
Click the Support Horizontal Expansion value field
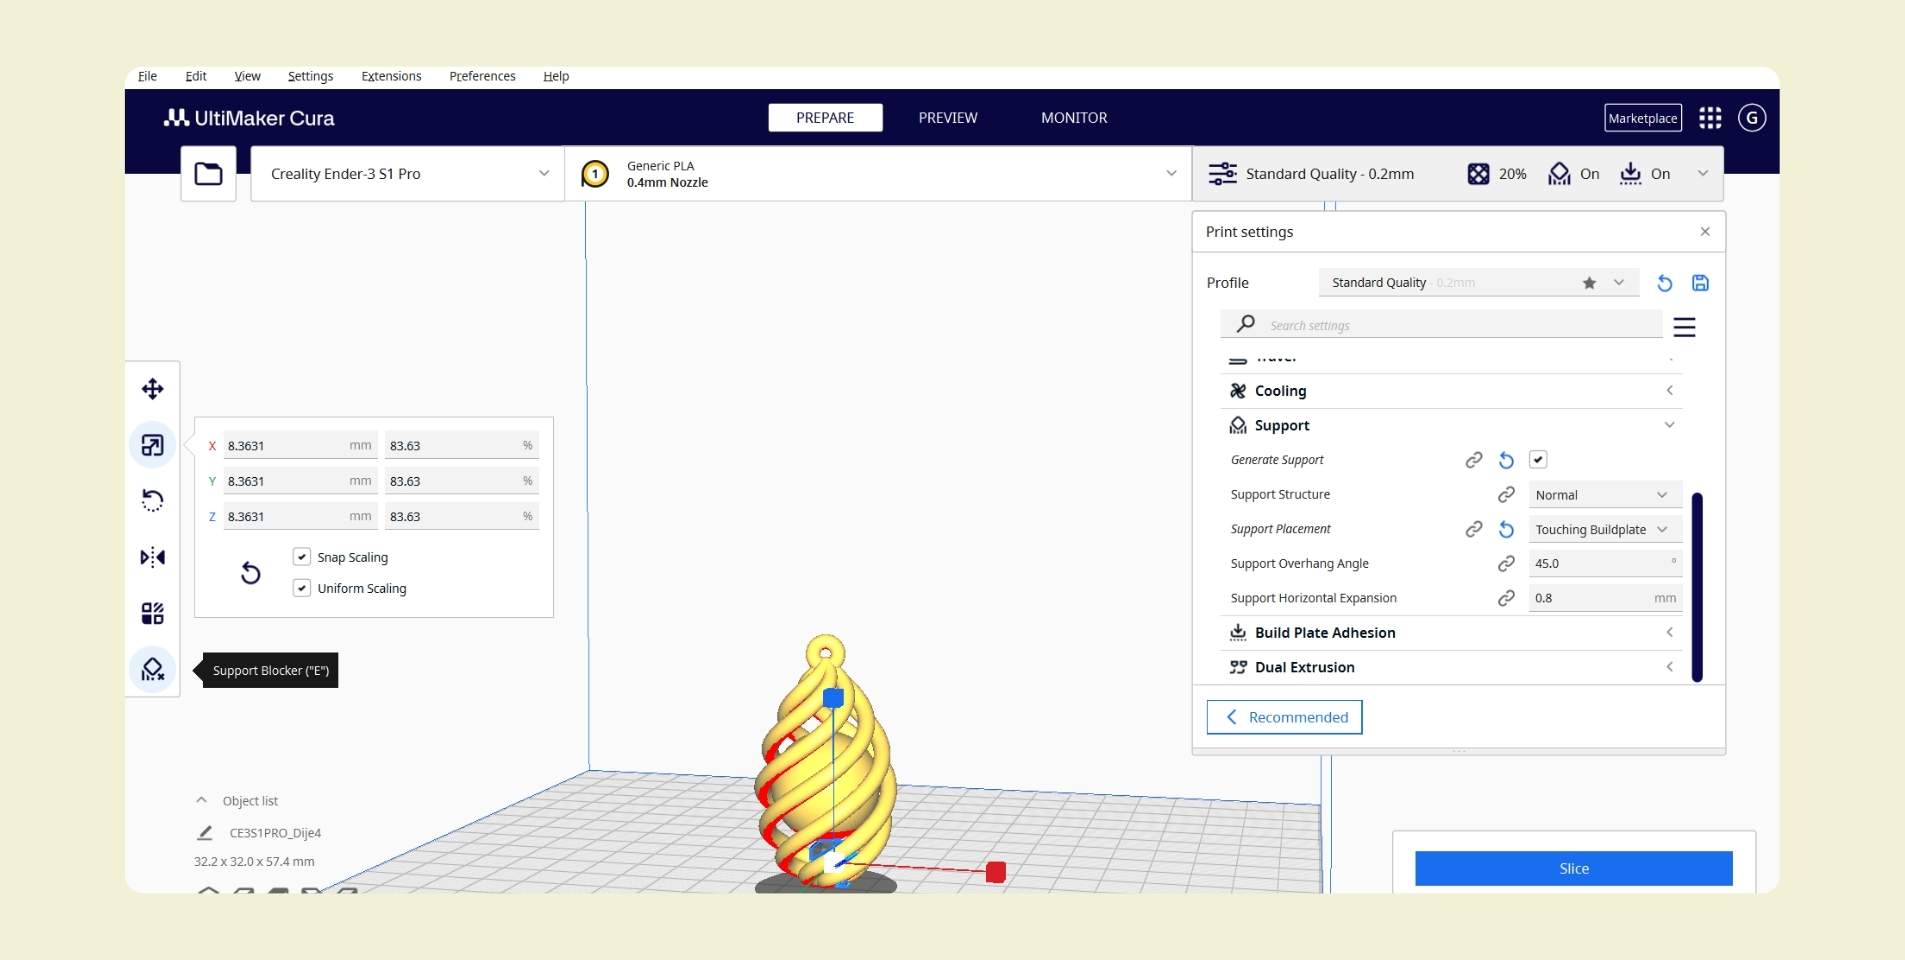coord(1604,598)
